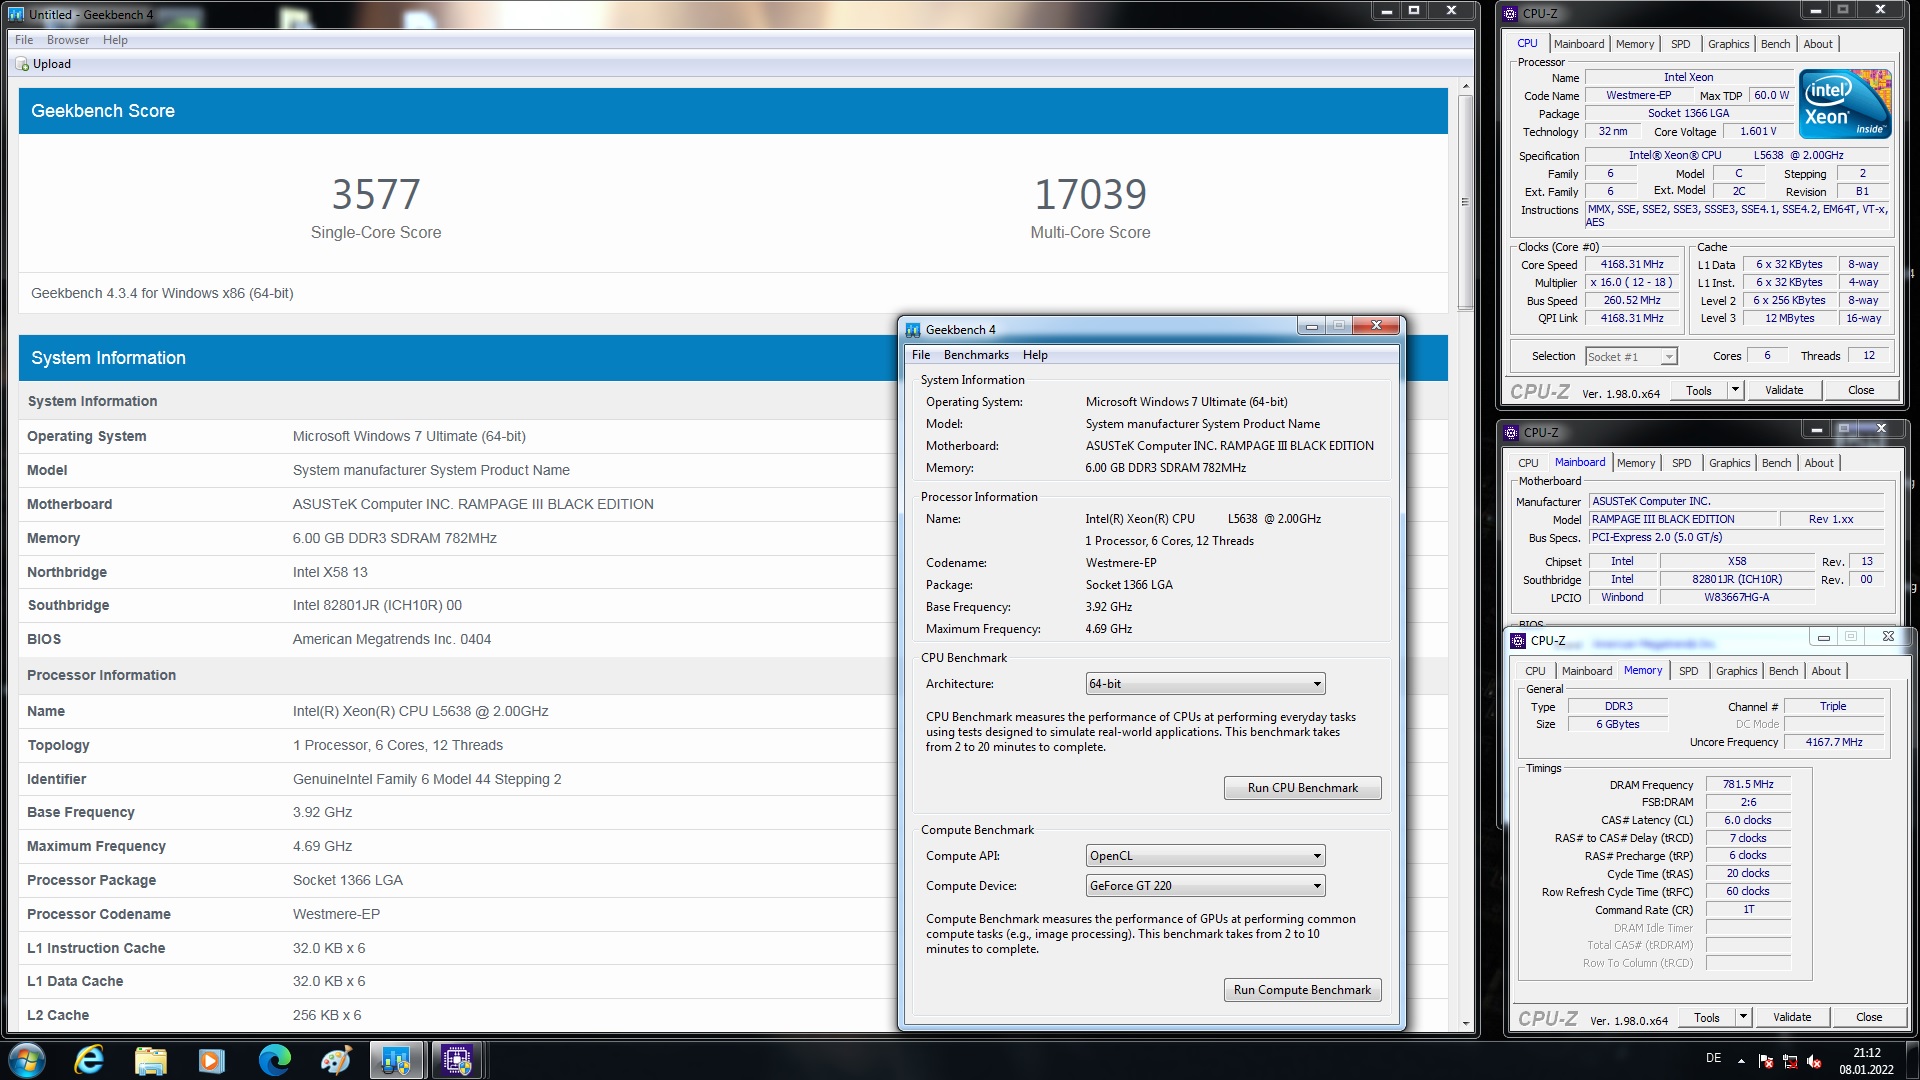This screenshot has height=1080, width=1920.
Task: Open Help menu in Geekbench 4 dialog
Action: (1035, 355)
